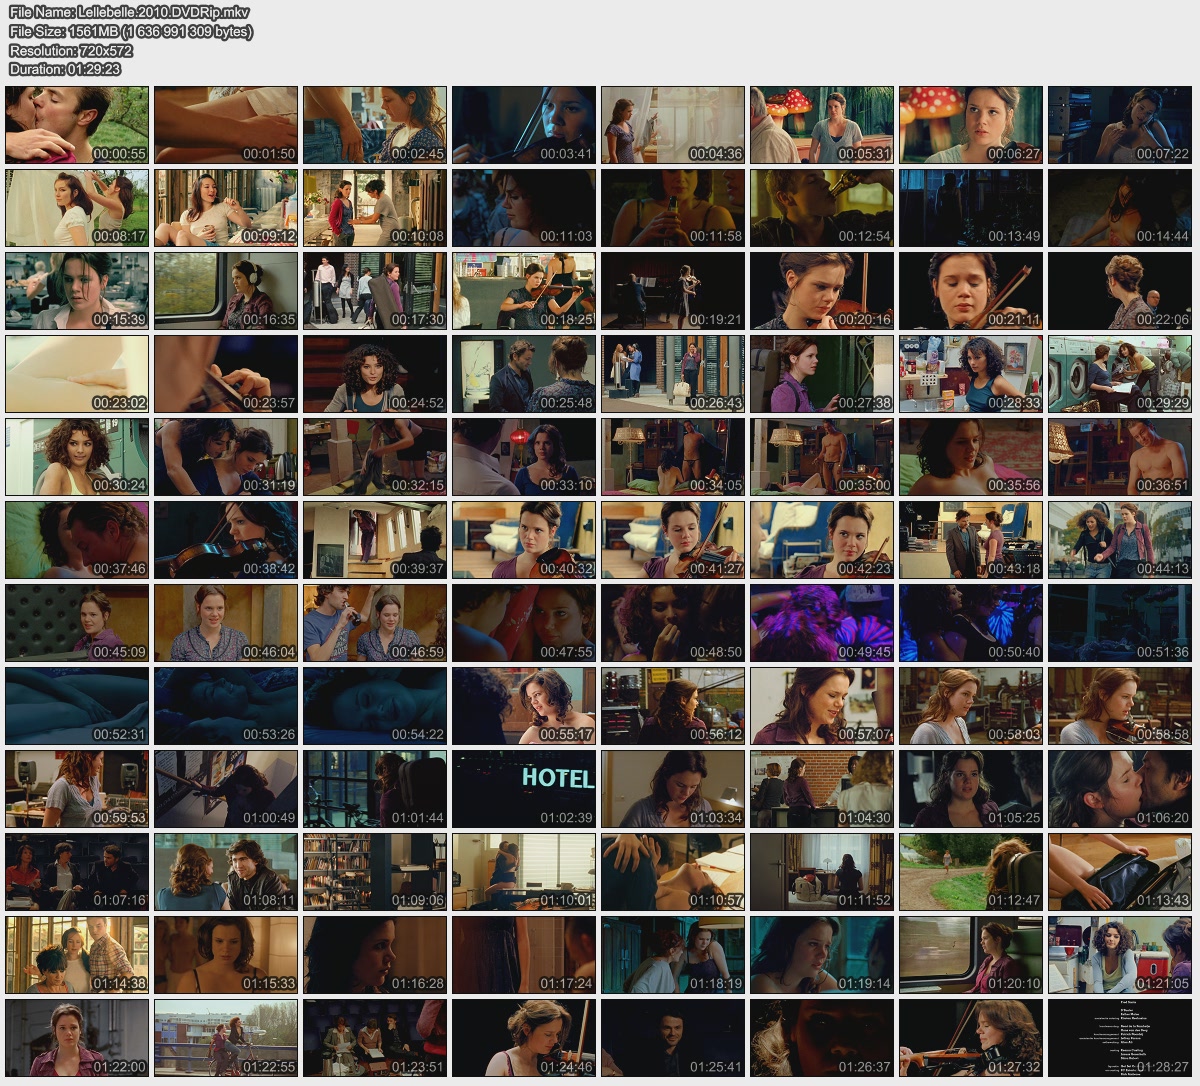Click the seated audience frame at 01:23:51
Viewport: 1200px width, 1086px height.
(375, 1038)
